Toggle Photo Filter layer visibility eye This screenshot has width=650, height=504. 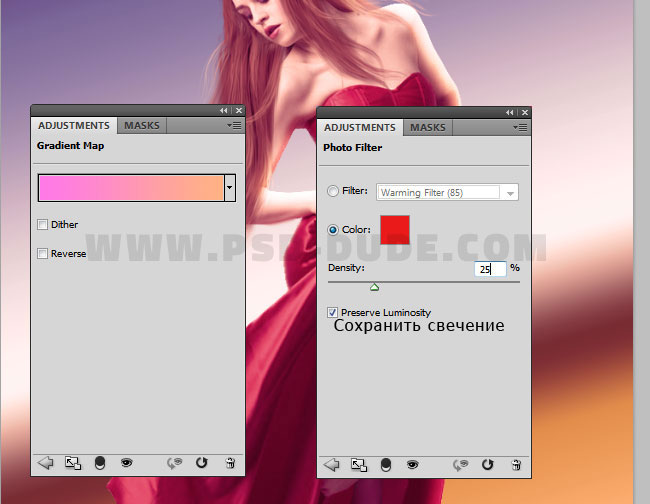point(412,464)
